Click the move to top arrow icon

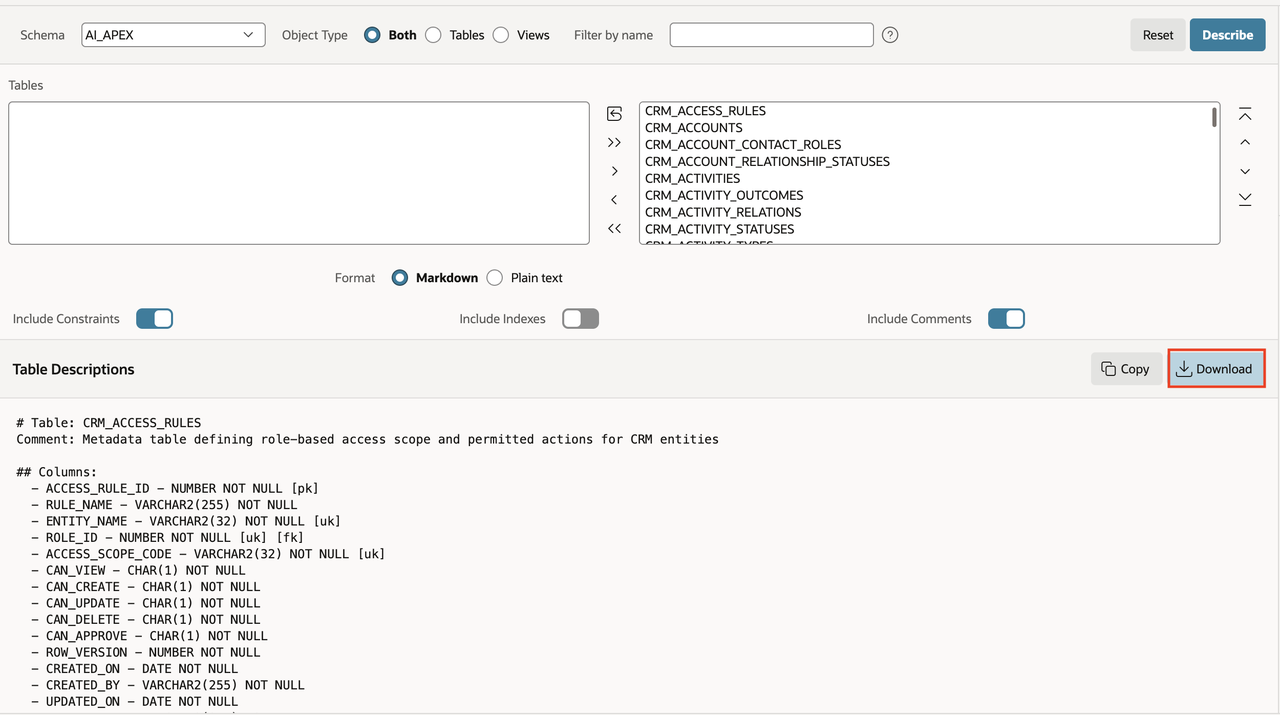(1245, 114)
